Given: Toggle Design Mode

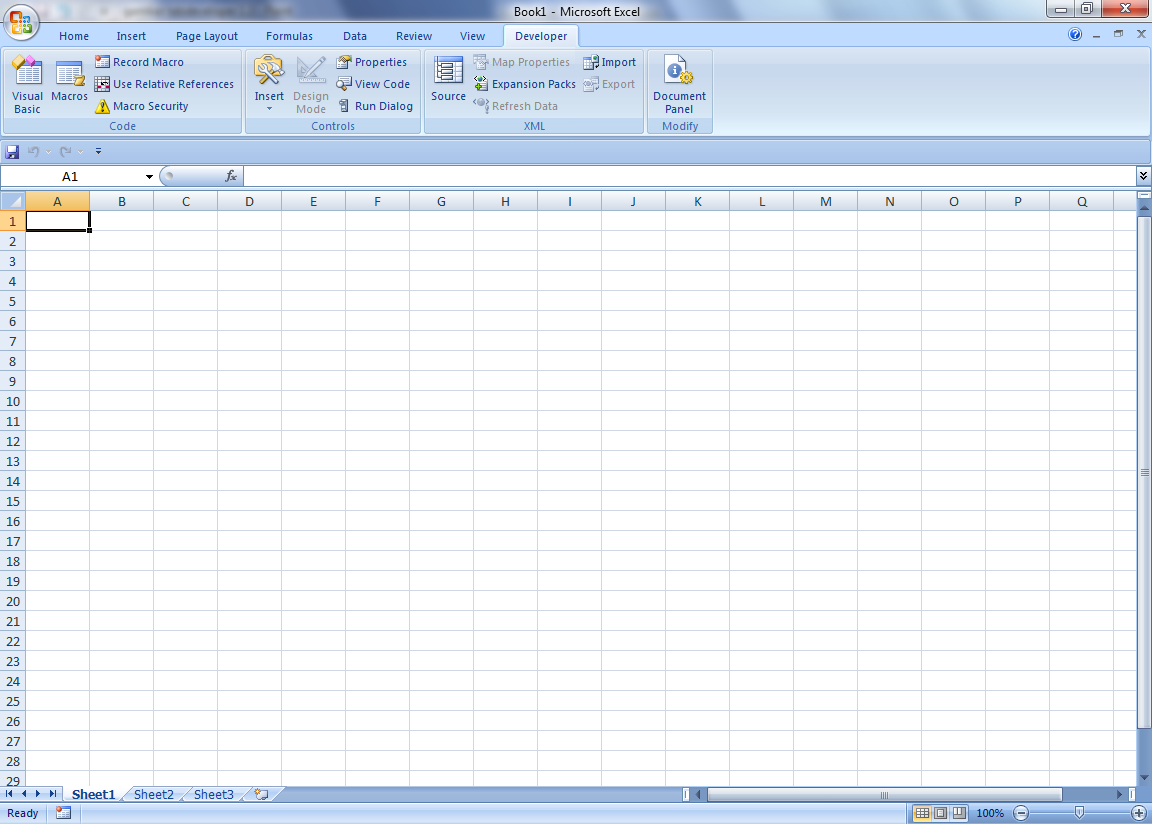Looking at the screenshot, I should click(x=311, y=84).
